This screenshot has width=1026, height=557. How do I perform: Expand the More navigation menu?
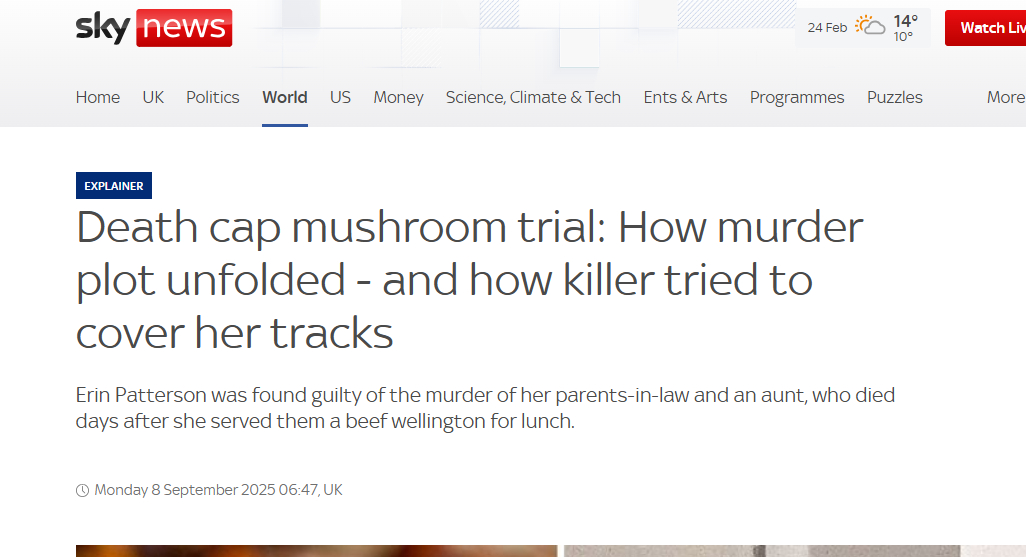1005,97
